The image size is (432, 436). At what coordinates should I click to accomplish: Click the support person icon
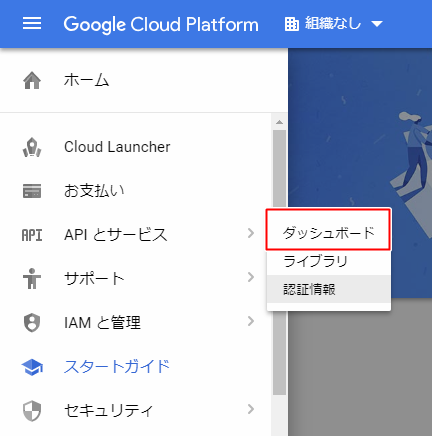(x=32, y=278)
